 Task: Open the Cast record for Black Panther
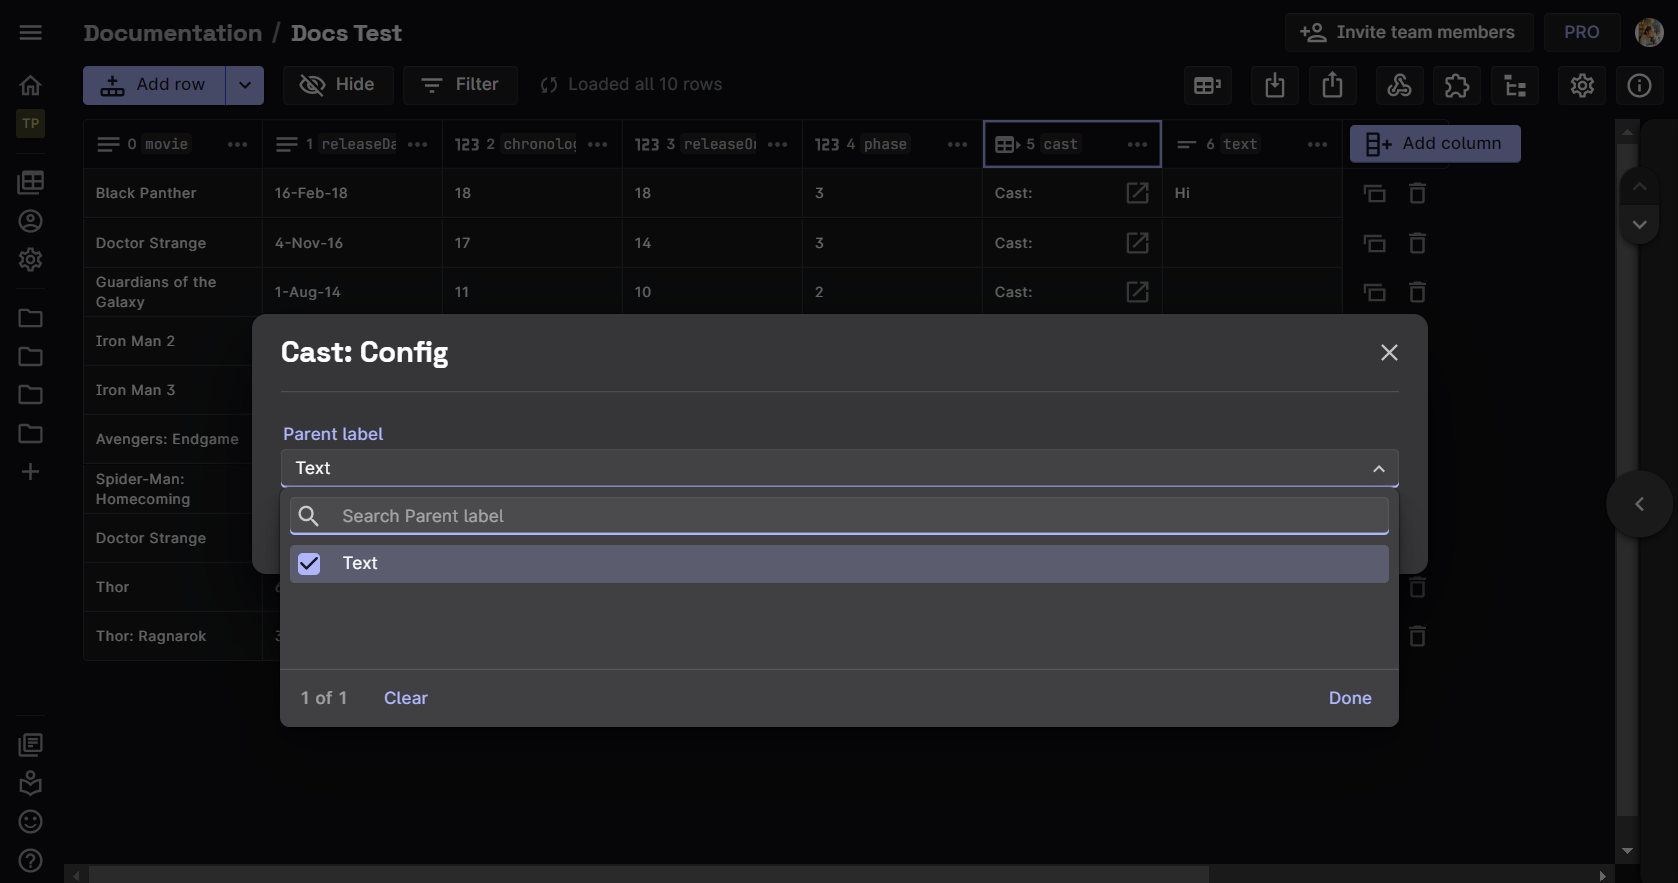1137,193
